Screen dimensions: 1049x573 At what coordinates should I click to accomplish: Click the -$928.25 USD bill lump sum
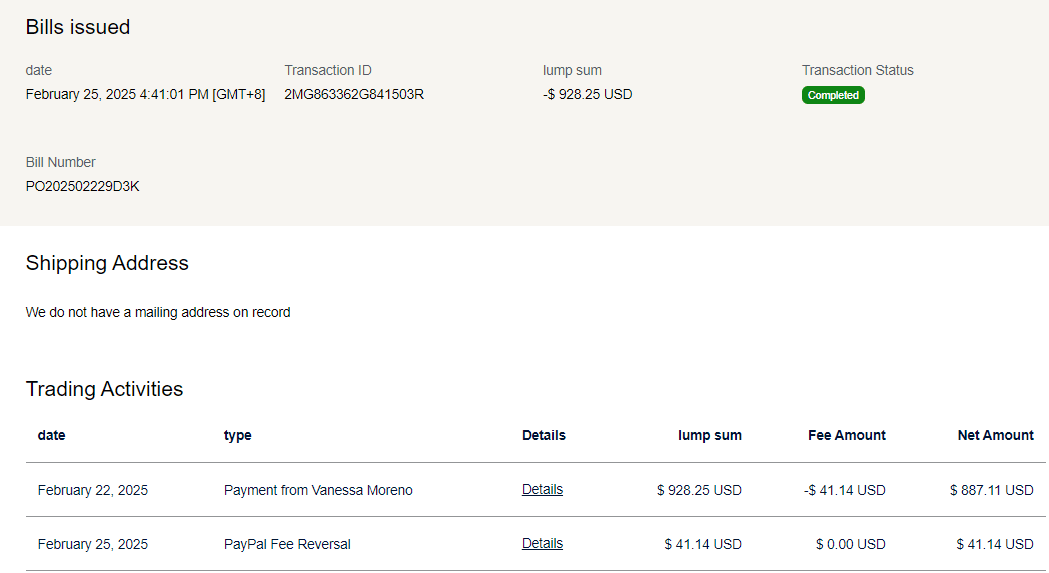[588, 95]
